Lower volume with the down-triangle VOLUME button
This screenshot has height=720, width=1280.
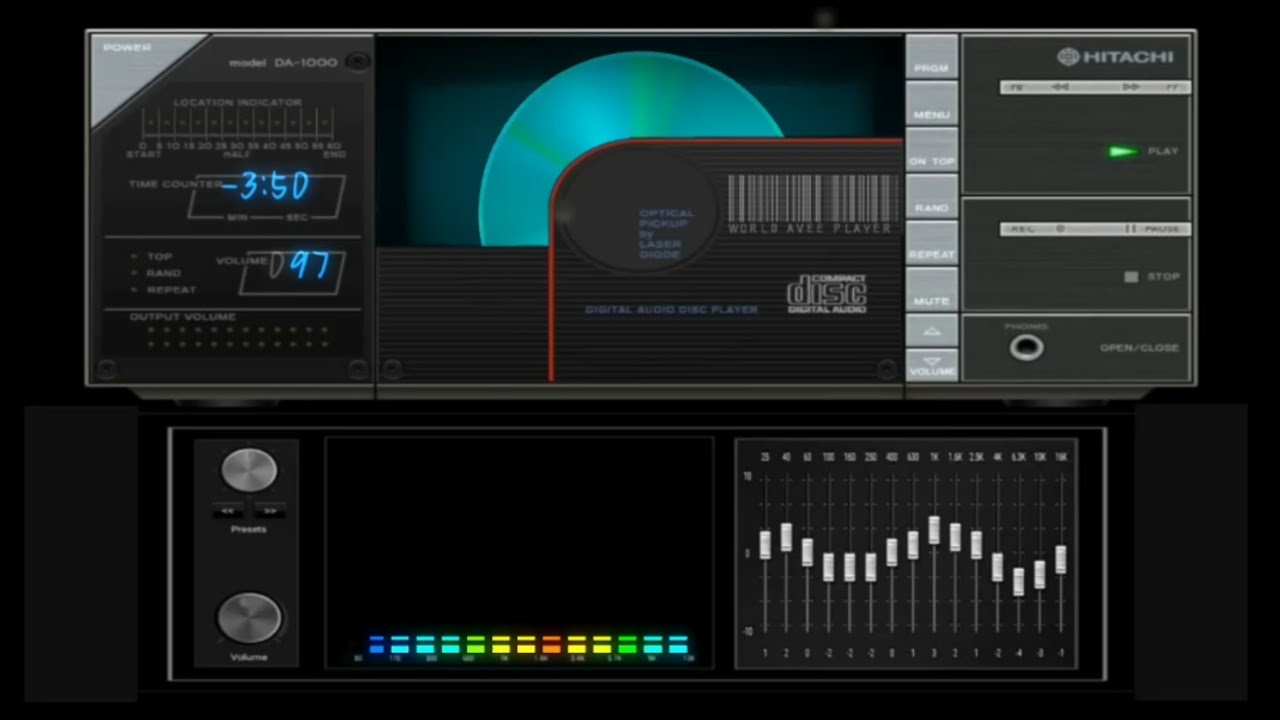[x=931, y=364]
